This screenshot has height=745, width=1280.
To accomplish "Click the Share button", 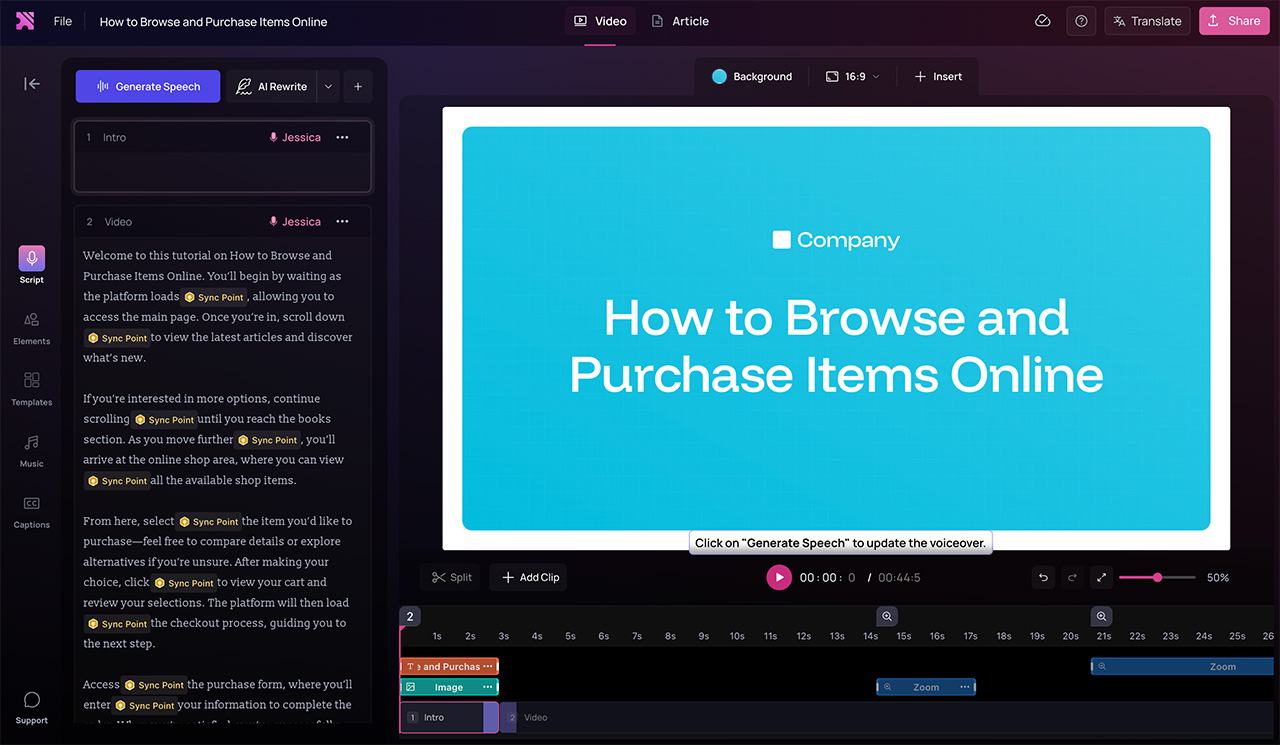I will tap(1234, 21).
